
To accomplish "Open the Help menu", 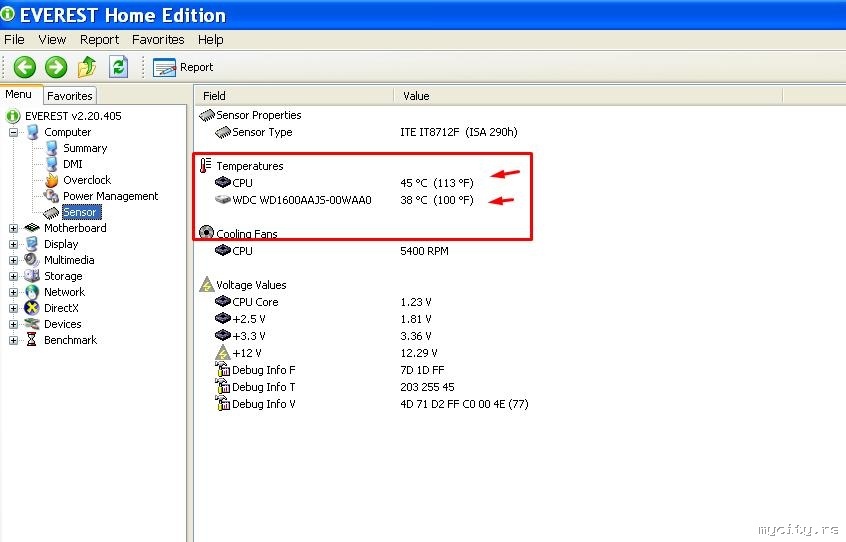I will [x=210, y=39].
